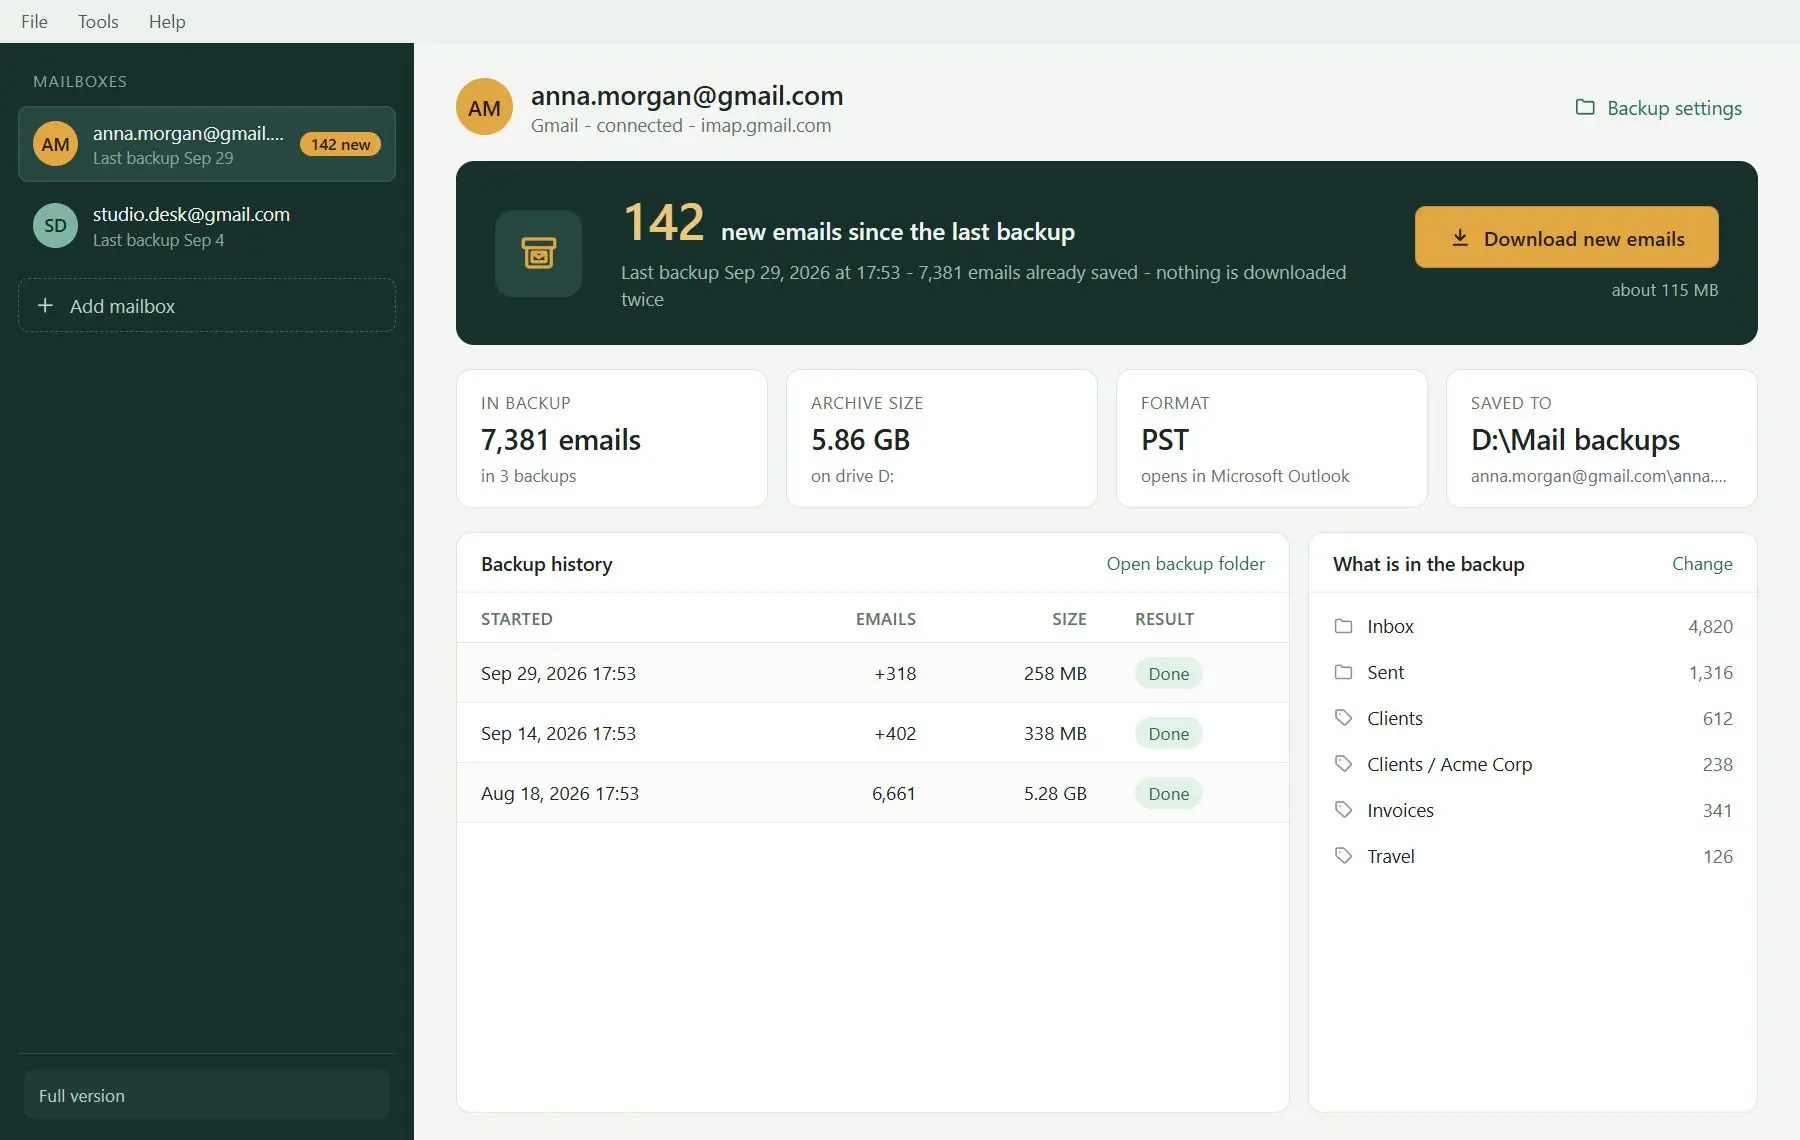The width and height of the screenshot is (1800, 1140).
Task: Click the STARTED column header
Action: [517, 619]
